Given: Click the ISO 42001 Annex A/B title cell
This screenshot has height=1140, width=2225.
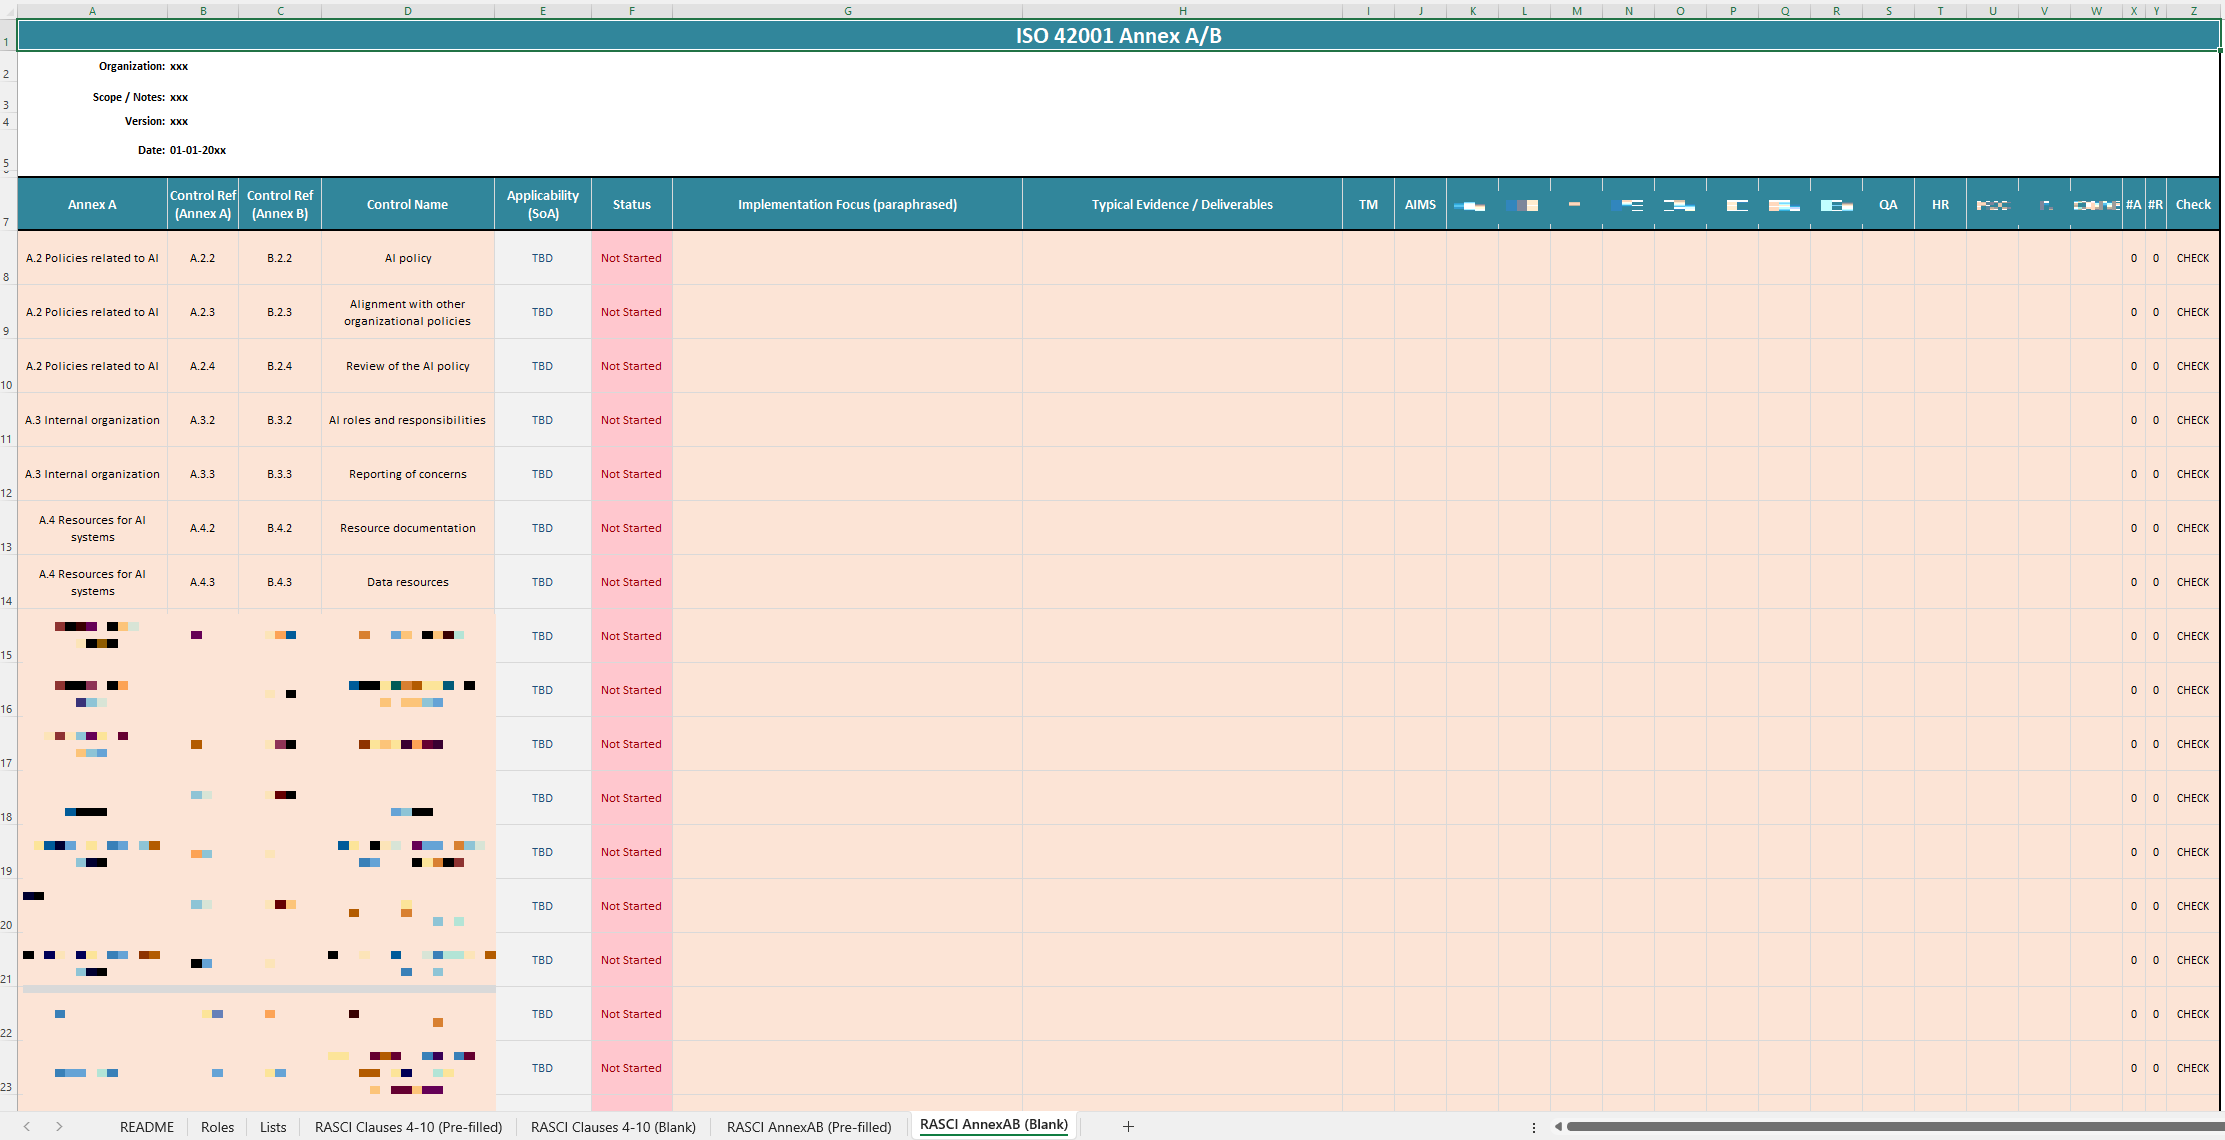Looking at the screenshot, I should [x=1118, y=36].
